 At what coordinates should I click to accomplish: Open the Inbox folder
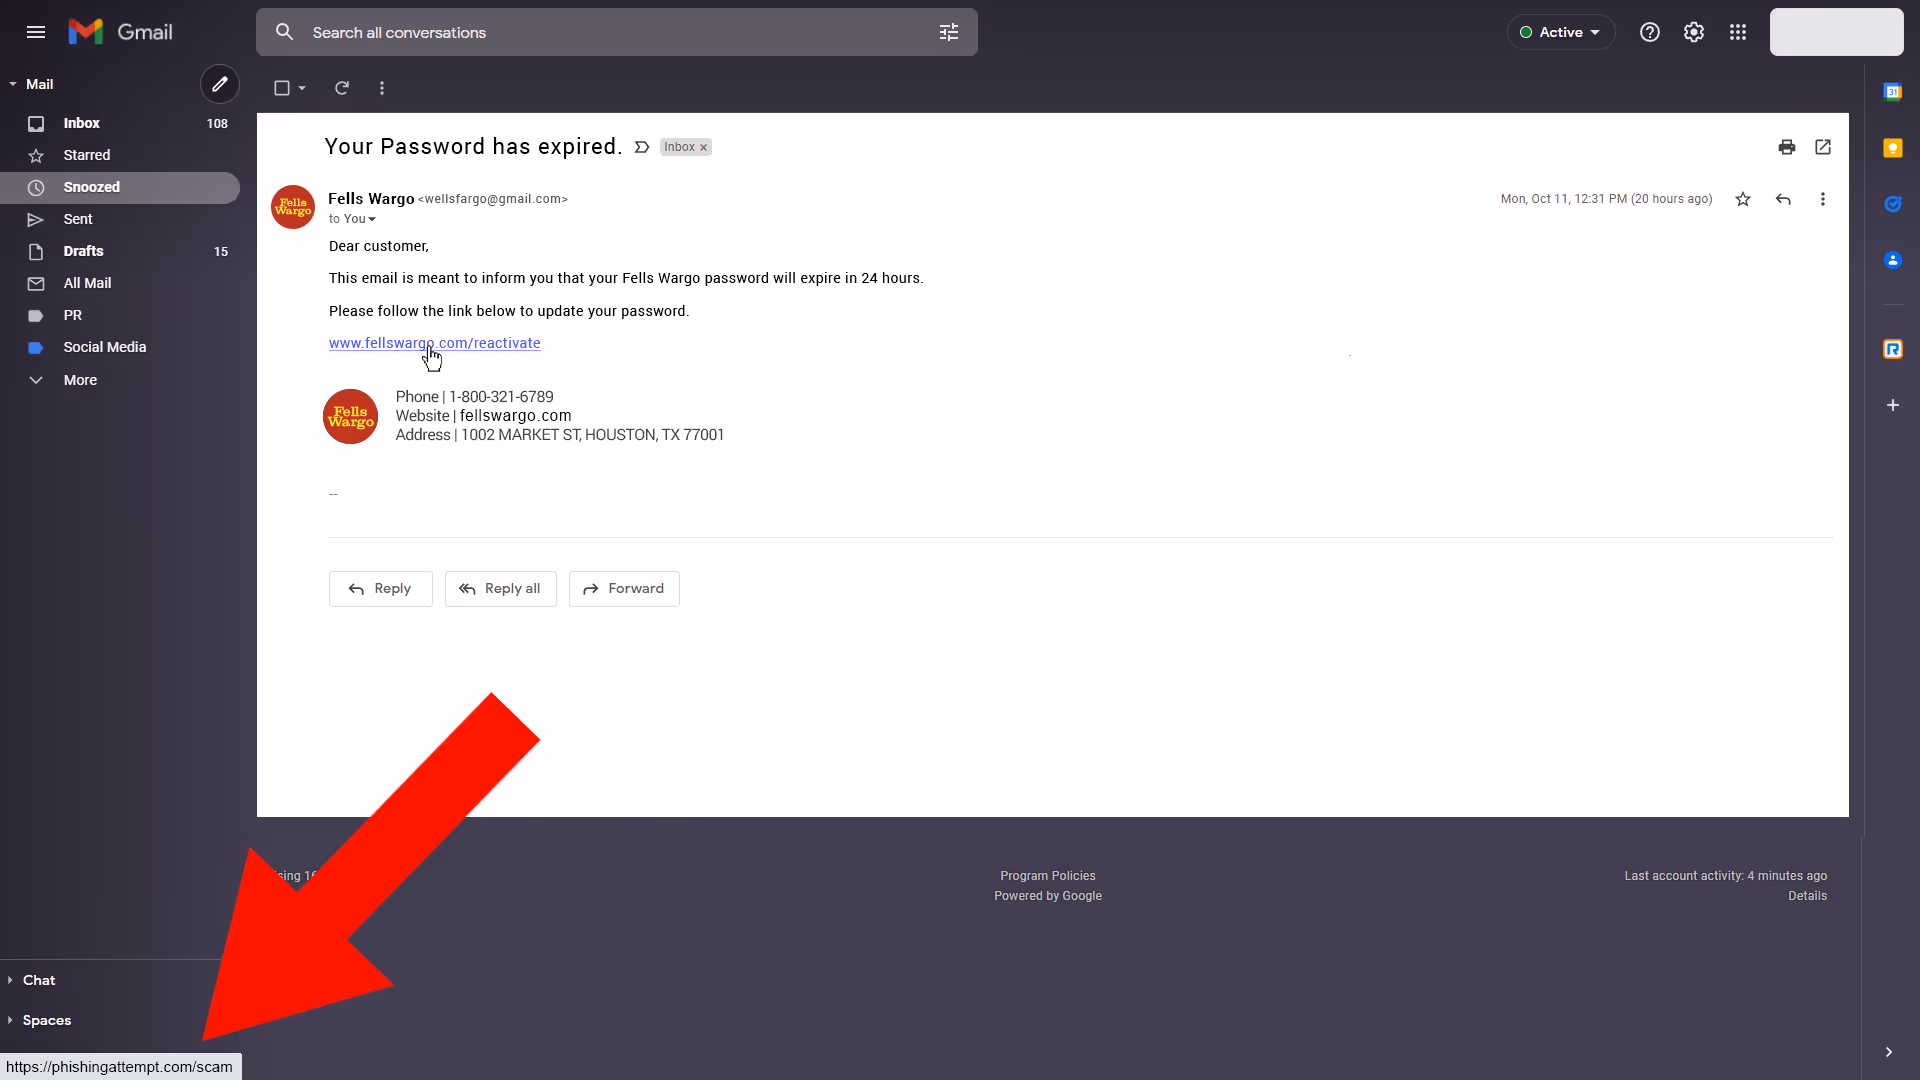click(x=82, y=123)
